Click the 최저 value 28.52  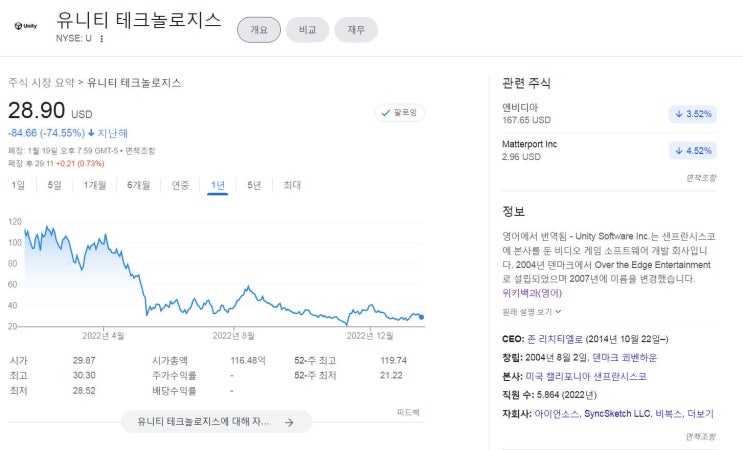point(84,391)
